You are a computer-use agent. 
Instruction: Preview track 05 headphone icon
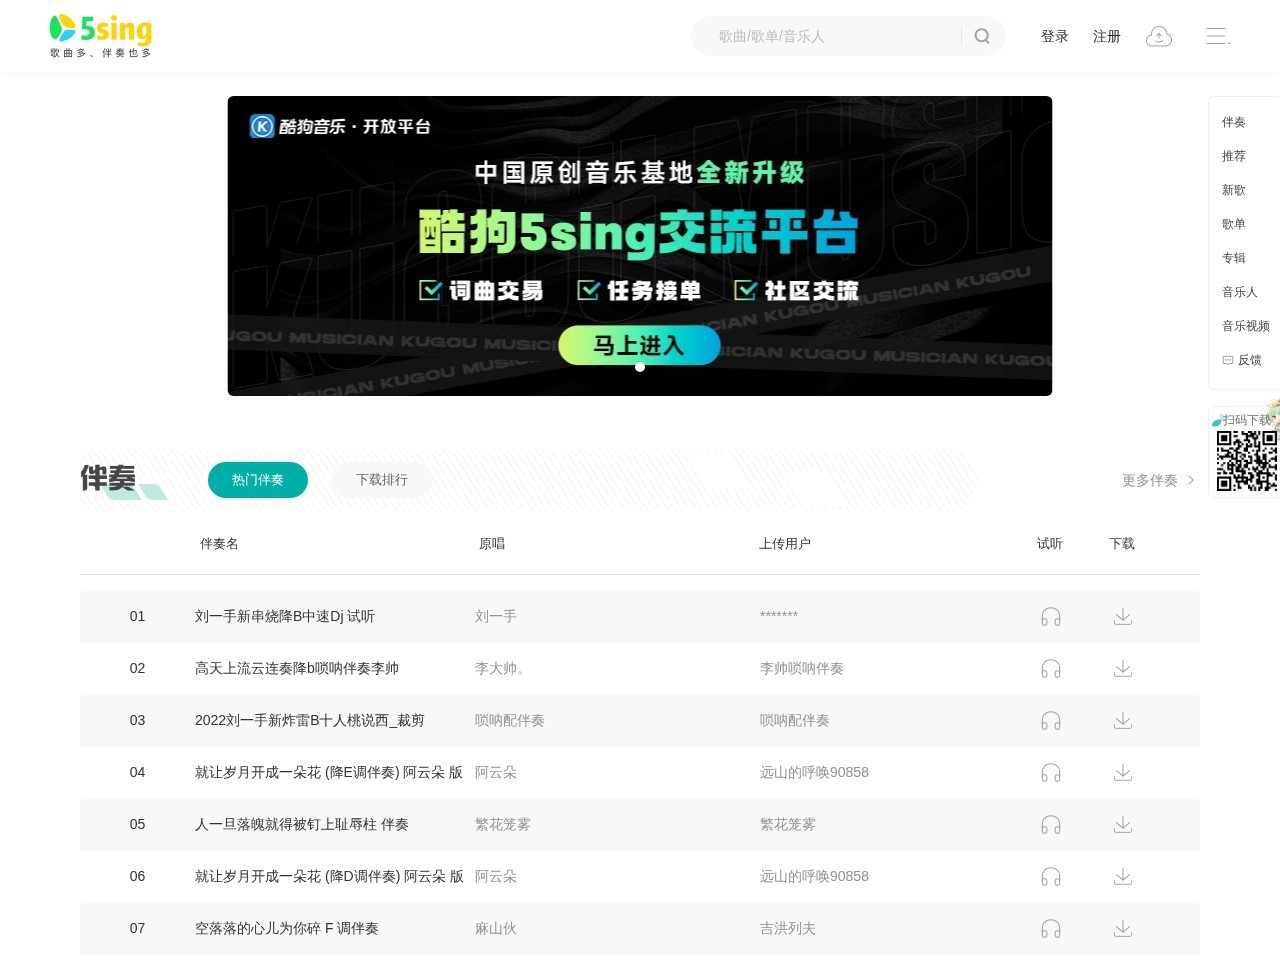pos(1051,825)
